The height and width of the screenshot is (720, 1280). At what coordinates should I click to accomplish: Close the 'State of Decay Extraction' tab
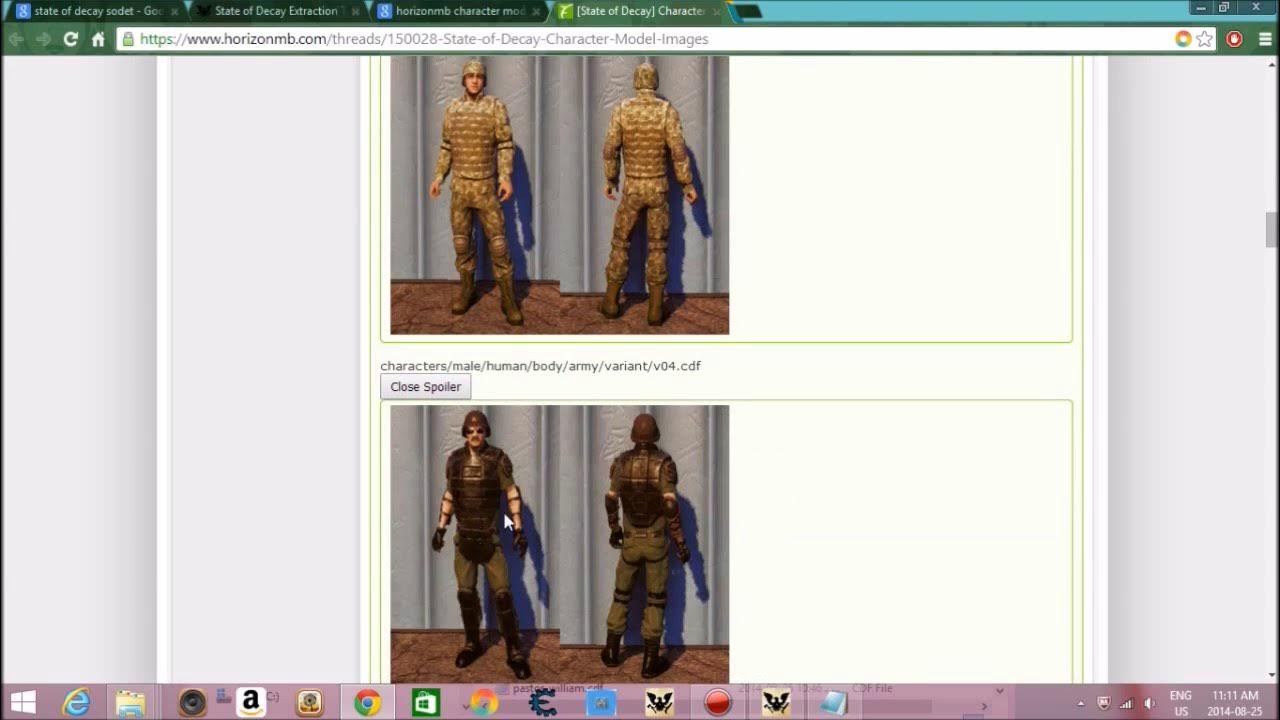[354, 11]
